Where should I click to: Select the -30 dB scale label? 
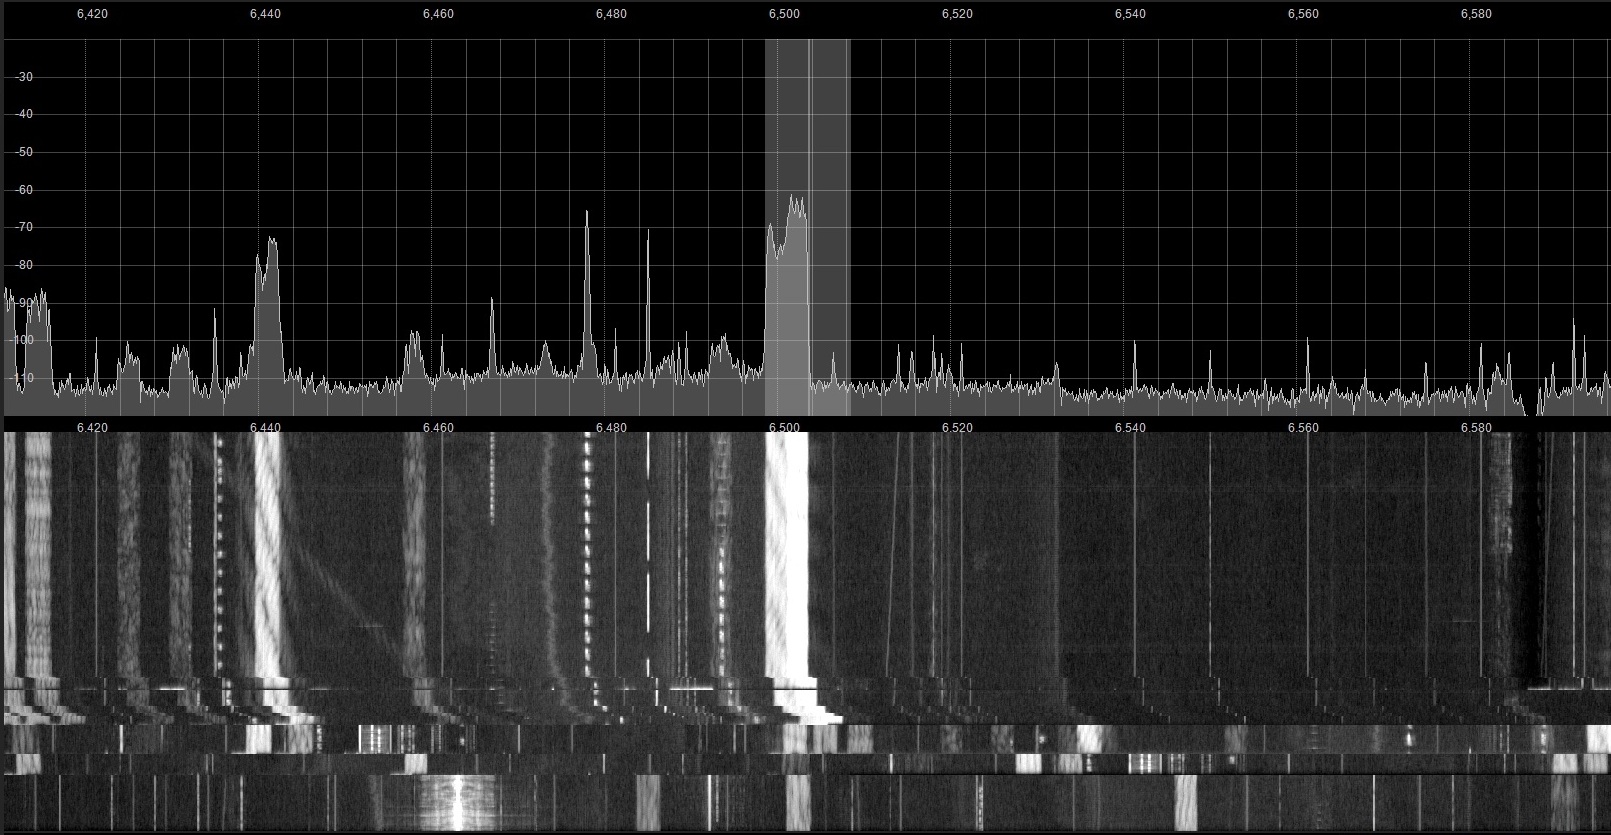point(24,77)
